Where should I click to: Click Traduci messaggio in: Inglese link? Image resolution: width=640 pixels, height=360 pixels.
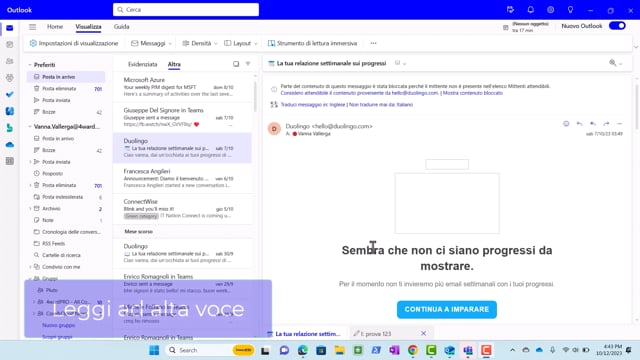click(x=313, y=104)
